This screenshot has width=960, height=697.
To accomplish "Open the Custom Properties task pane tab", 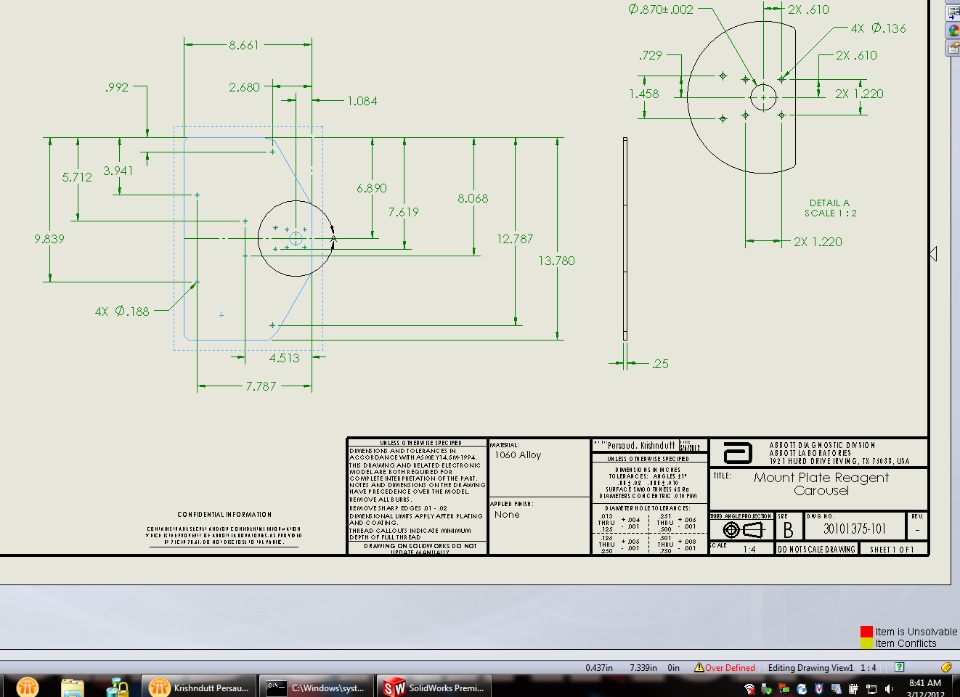I will tap(954, 48).
